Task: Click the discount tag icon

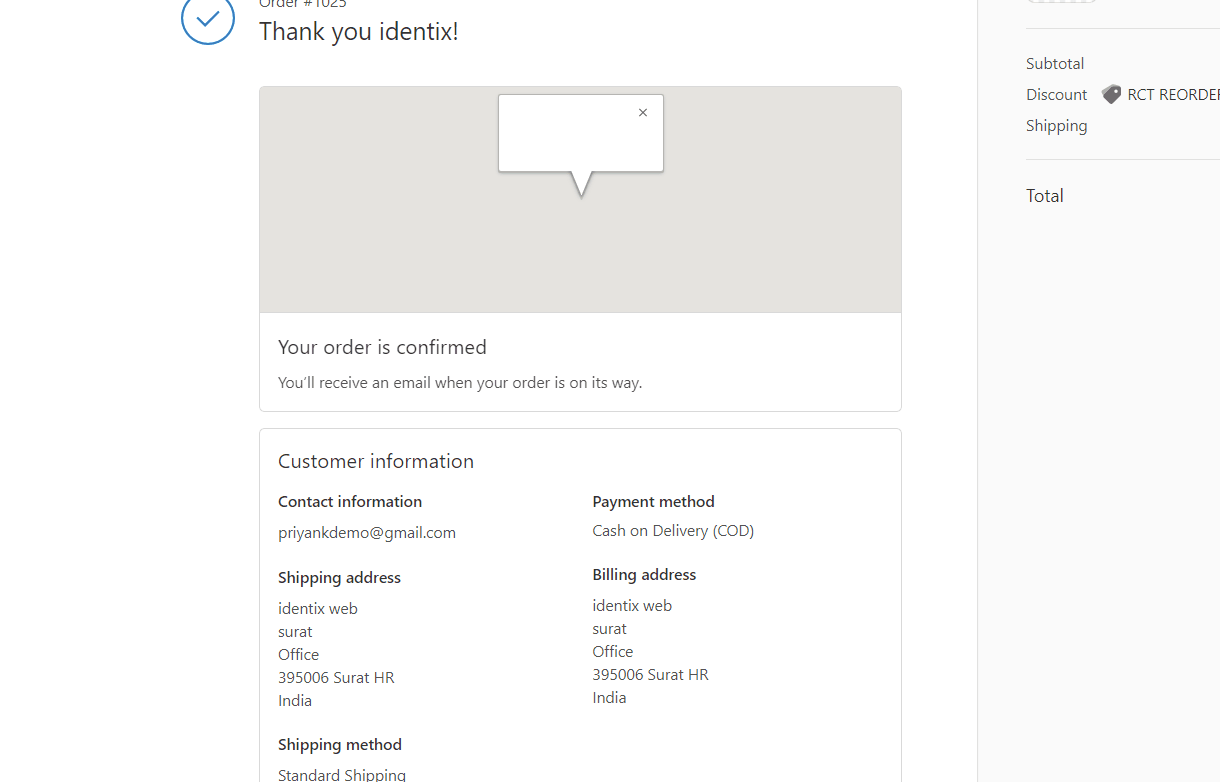Action: (x=1111, y=94)
